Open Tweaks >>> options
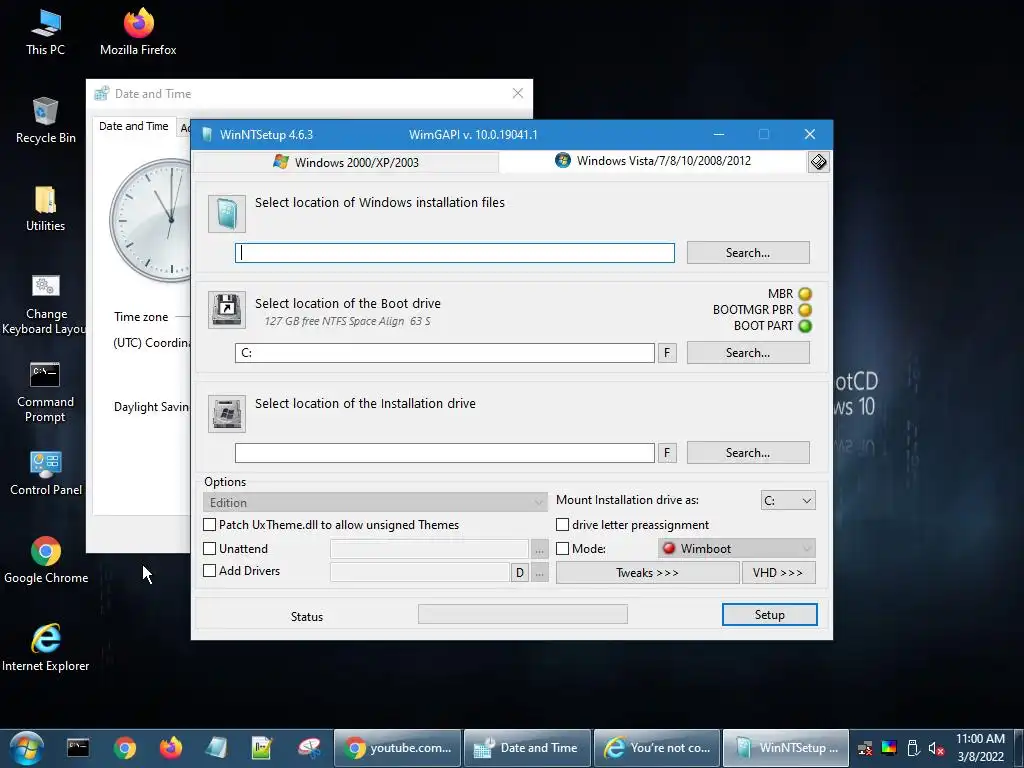 (x=647, y=573)
